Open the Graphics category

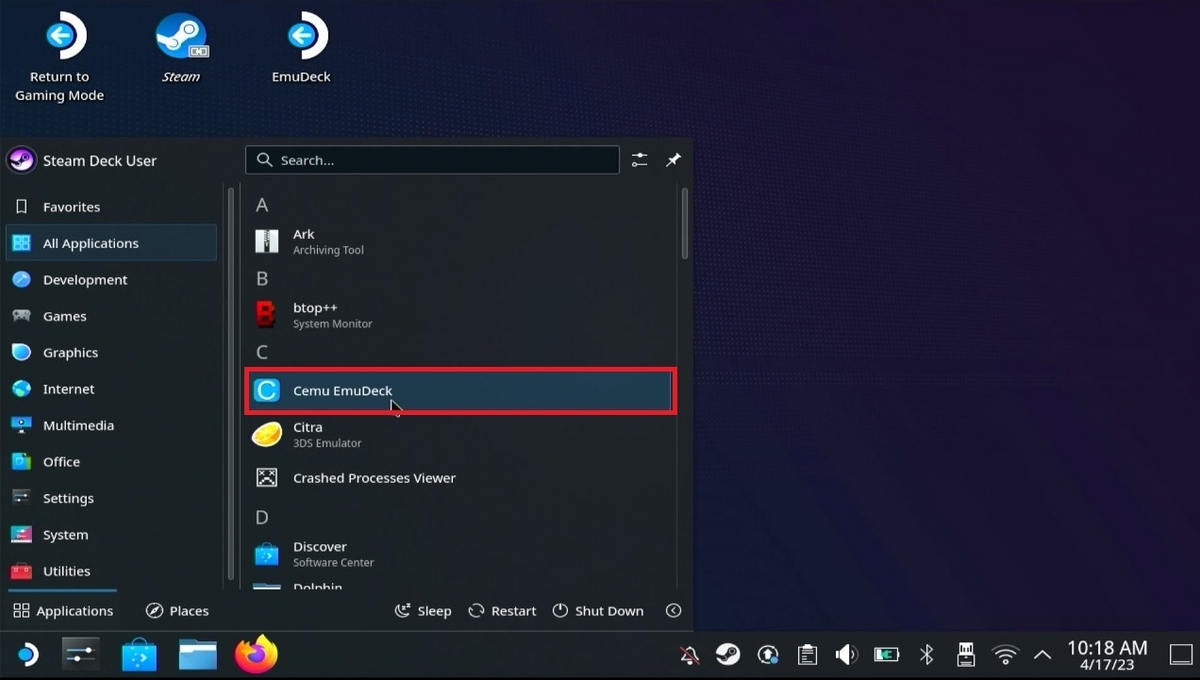(x=111, y=353)
